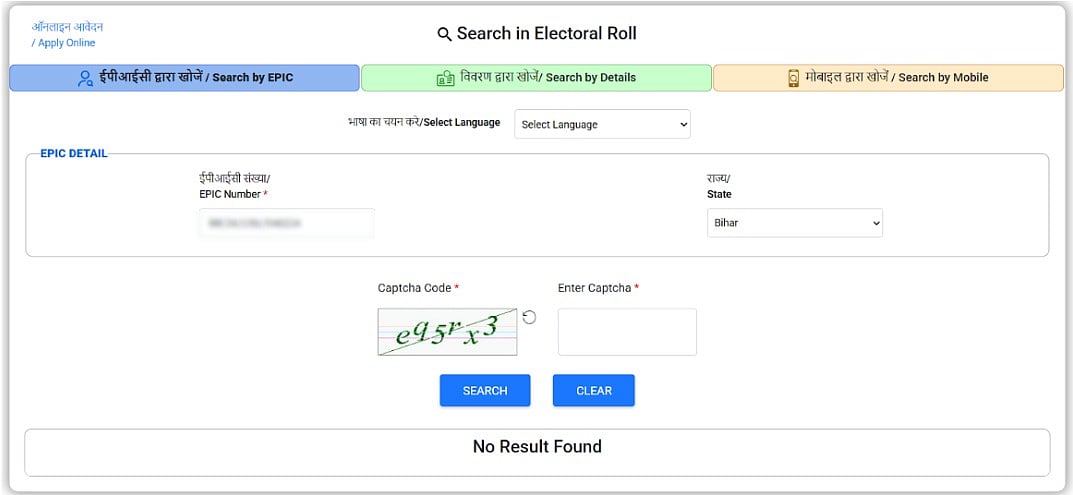Click into the Enter Captcha text box
1073x495 pixels.
[x=627, y=332]
